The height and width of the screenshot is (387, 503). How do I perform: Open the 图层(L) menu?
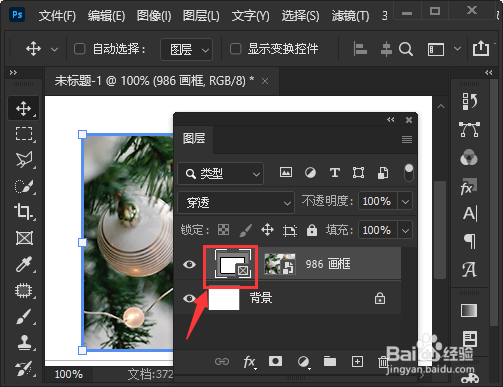[201, 16]
